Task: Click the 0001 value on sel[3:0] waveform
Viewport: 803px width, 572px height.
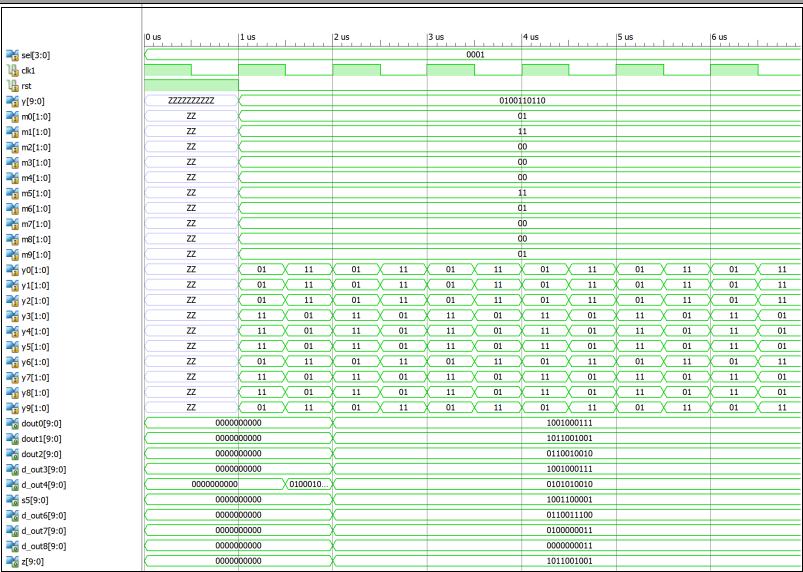Action: [x=475, y=55]
